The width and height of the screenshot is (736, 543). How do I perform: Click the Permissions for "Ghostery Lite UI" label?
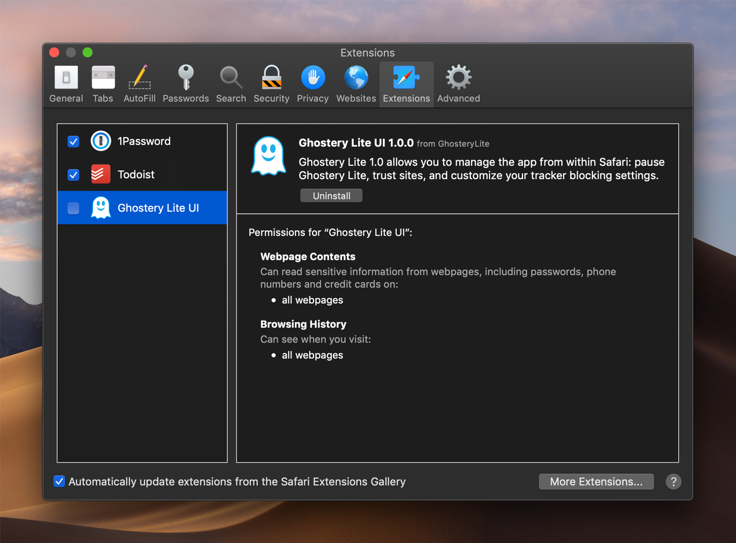click(330, 233)
